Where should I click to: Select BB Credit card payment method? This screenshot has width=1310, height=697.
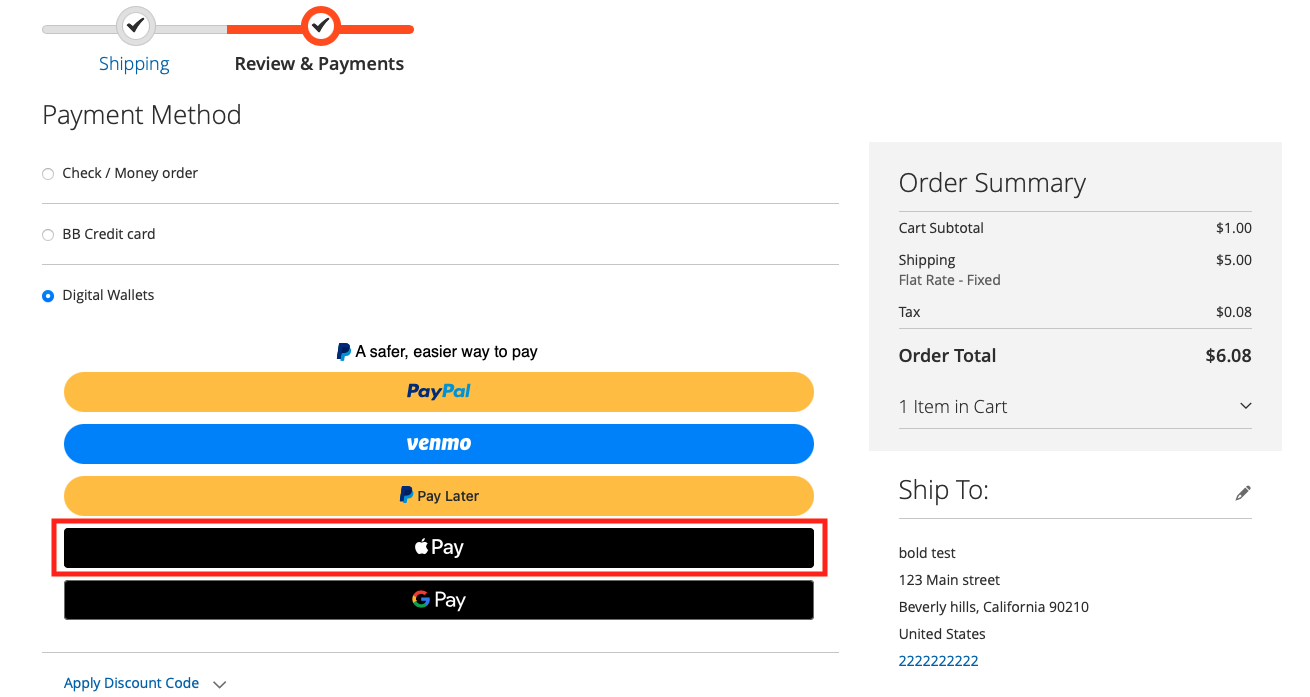tap(47, 234)
